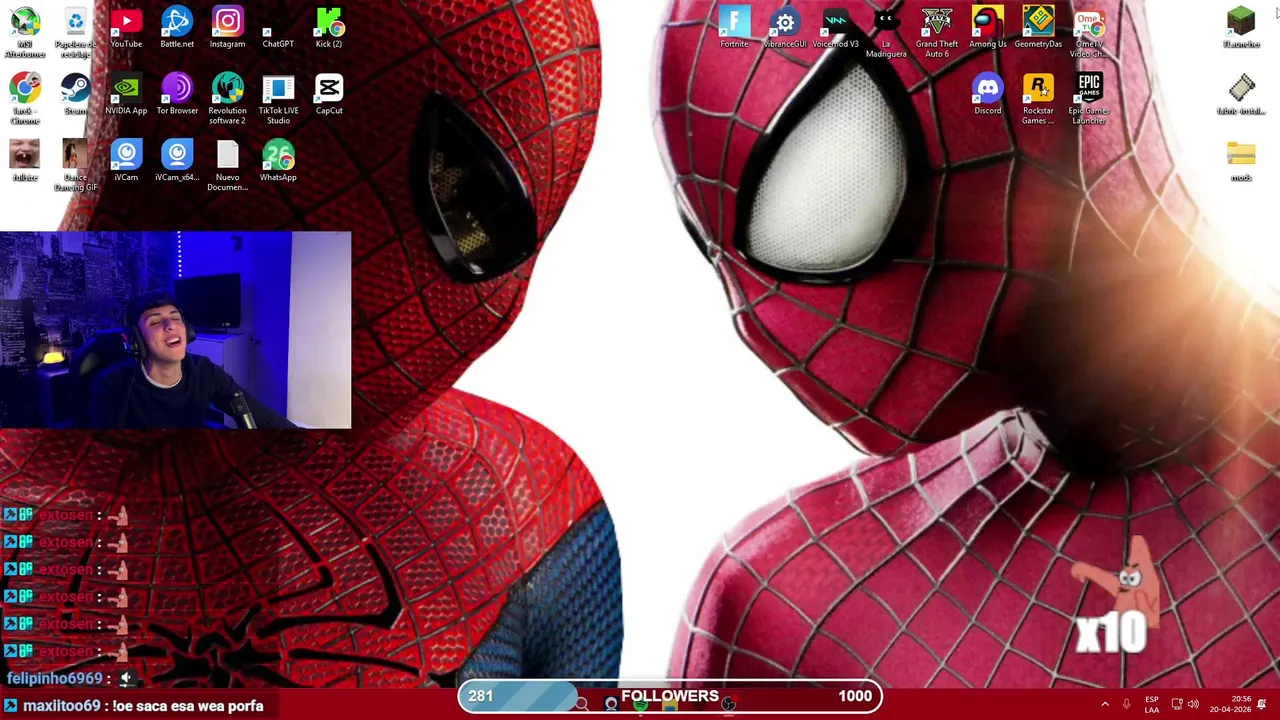
Task: Select the Fortnite desktop shortcut
Action: click(x=734, y=28)
